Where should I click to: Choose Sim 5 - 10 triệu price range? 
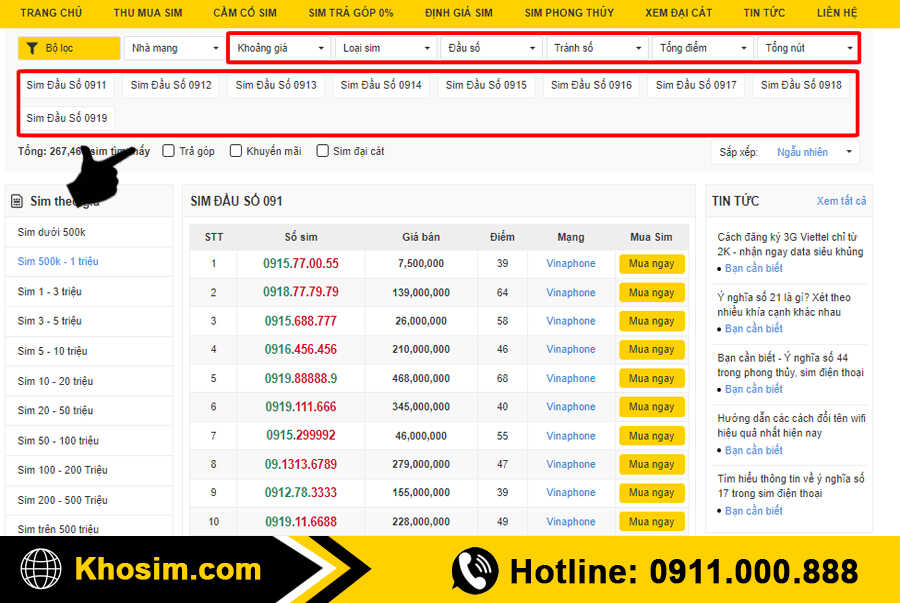click(52, 351)
